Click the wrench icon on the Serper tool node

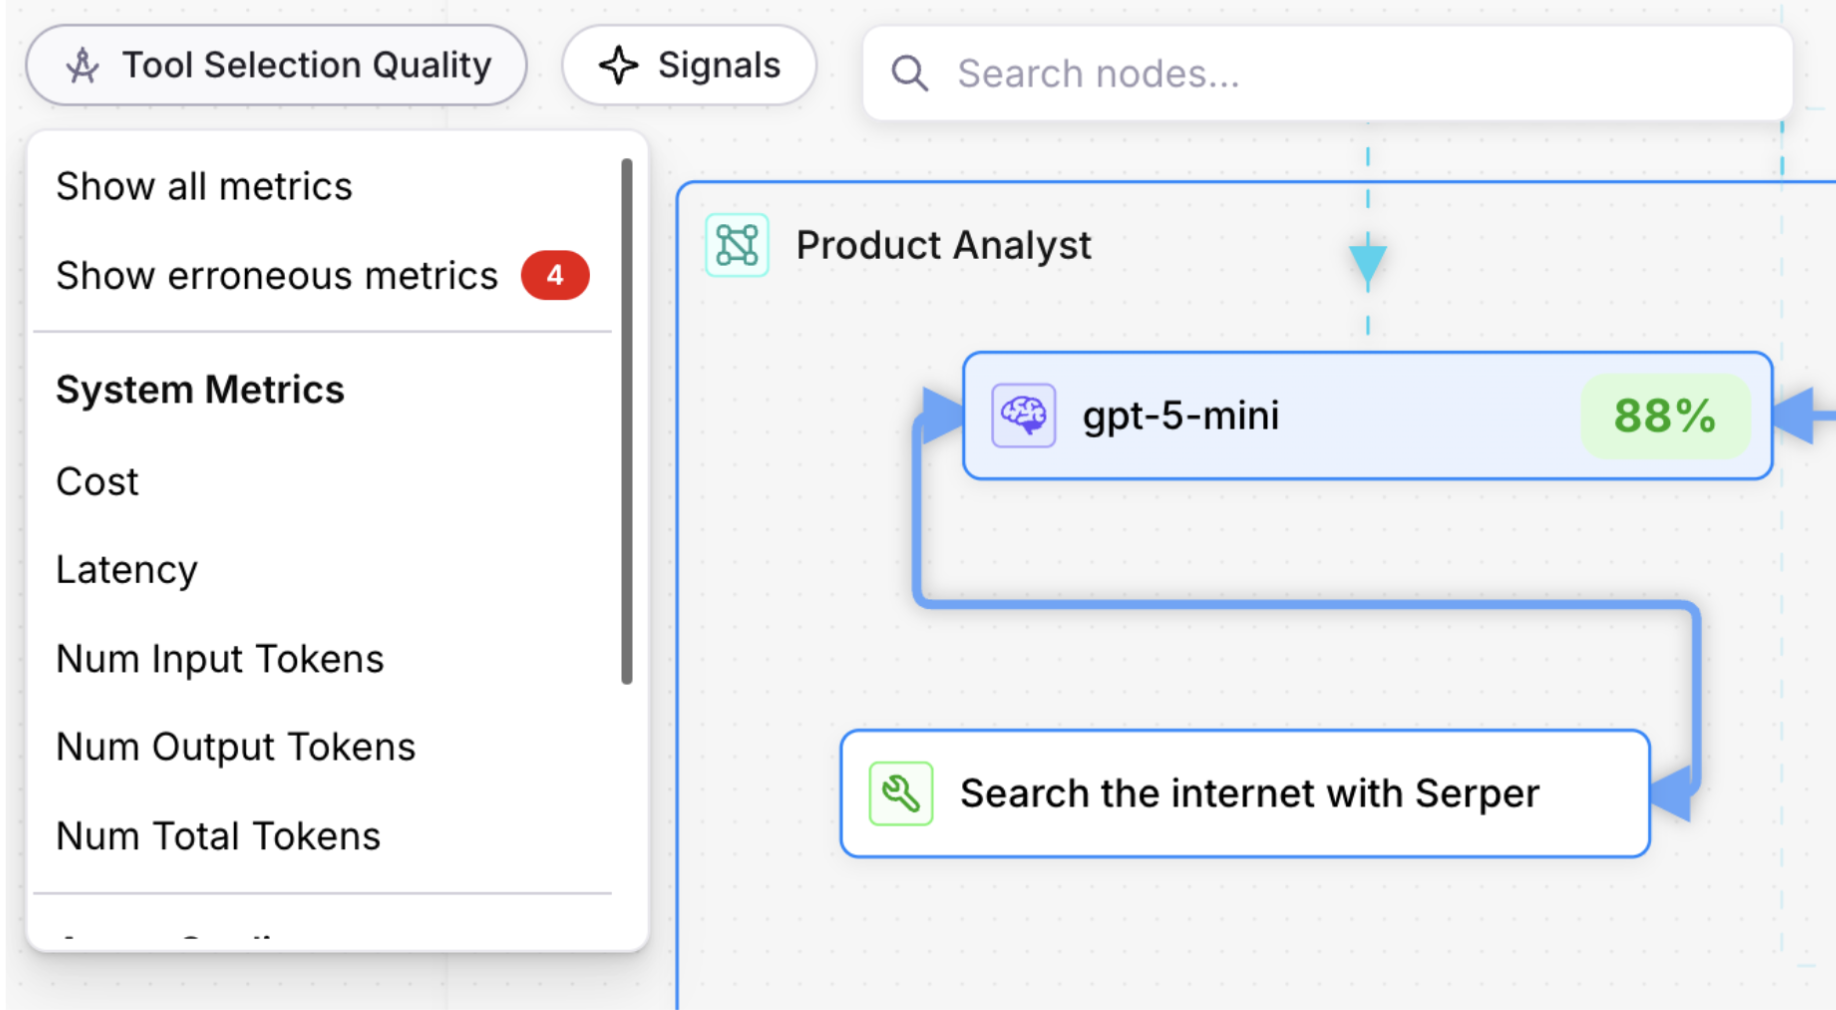coord(899,793)
